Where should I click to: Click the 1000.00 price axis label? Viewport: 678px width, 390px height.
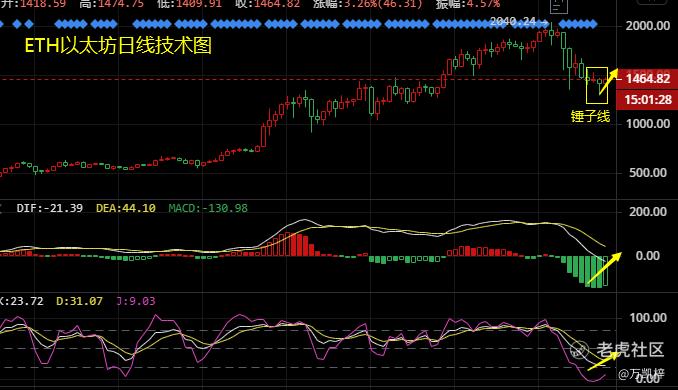tap(648, 124)
